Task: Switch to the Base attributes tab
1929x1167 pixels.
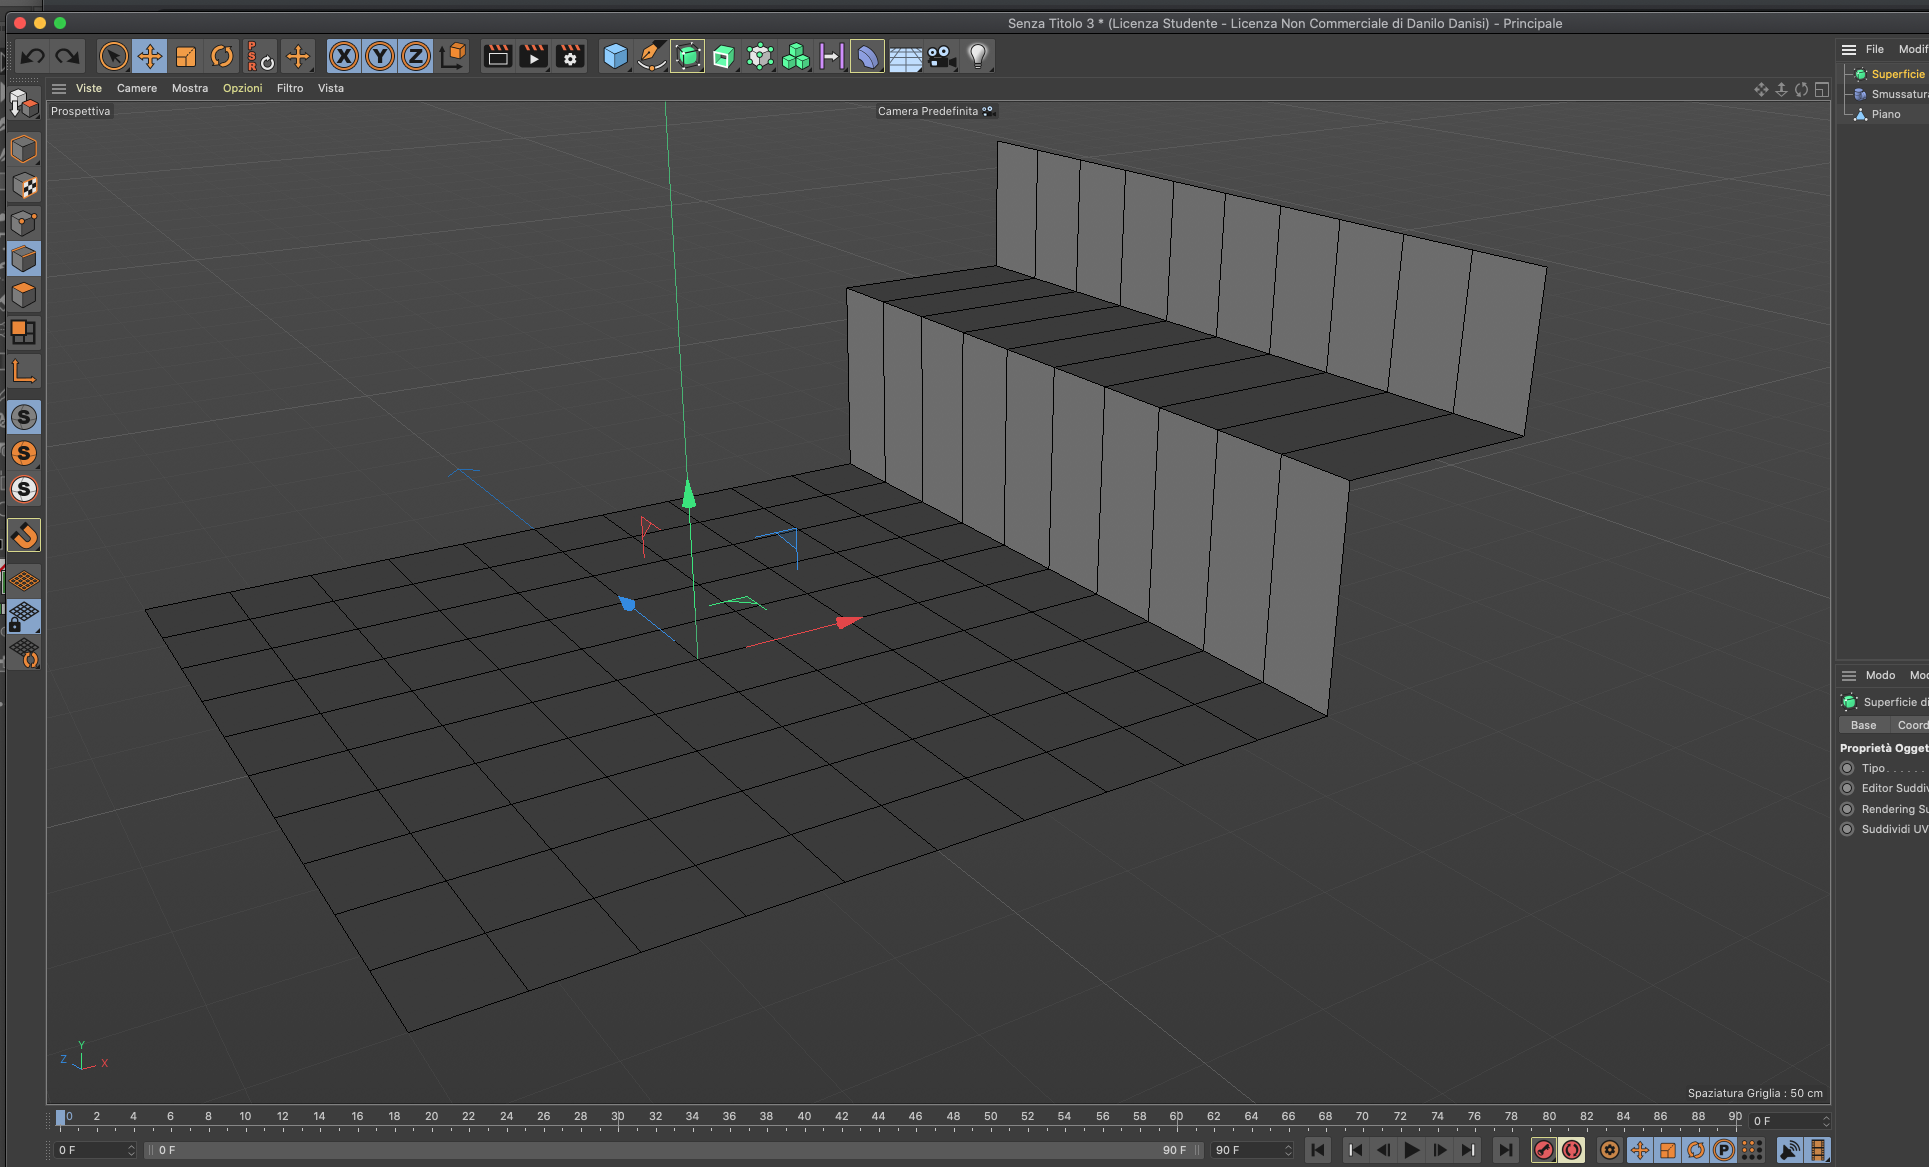Action: pos(1862,725)
